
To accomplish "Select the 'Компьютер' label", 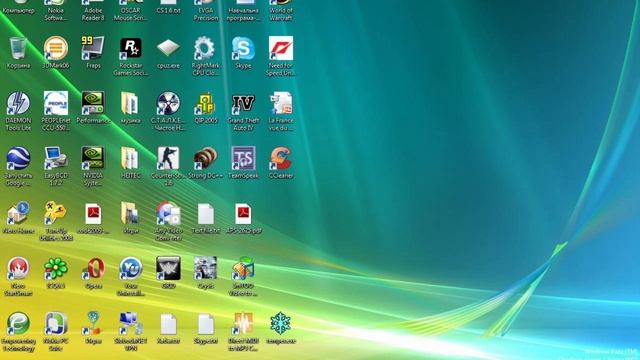I will pos(18,11).
